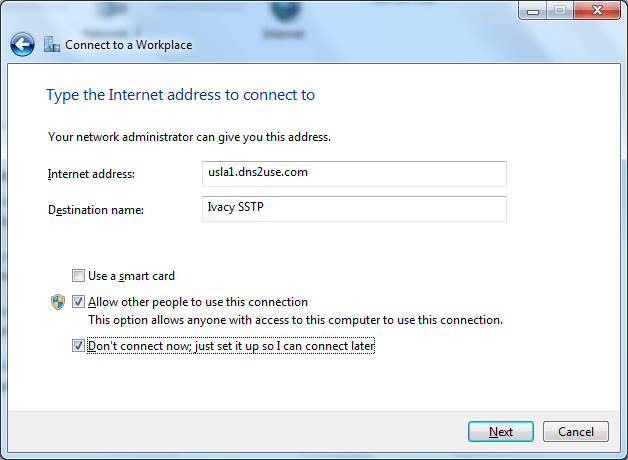
Task: Click the Connect to a Workplace wizard icon
Action: [52, 44]
